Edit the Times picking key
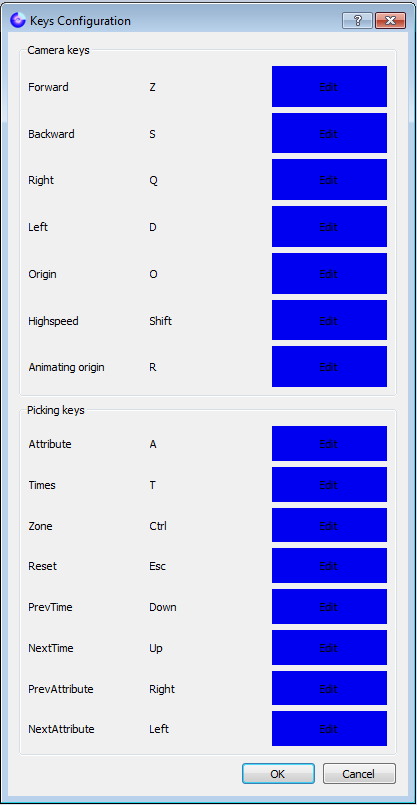 [x=329, y=485]
